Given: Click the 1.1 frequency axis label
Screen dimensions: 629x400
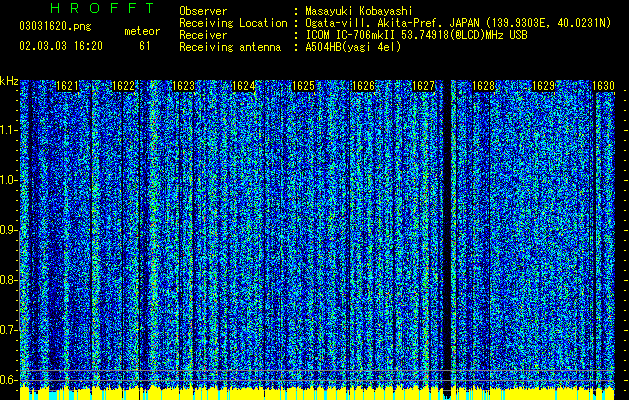Looking at the screenshot, I should pos(9,130).
